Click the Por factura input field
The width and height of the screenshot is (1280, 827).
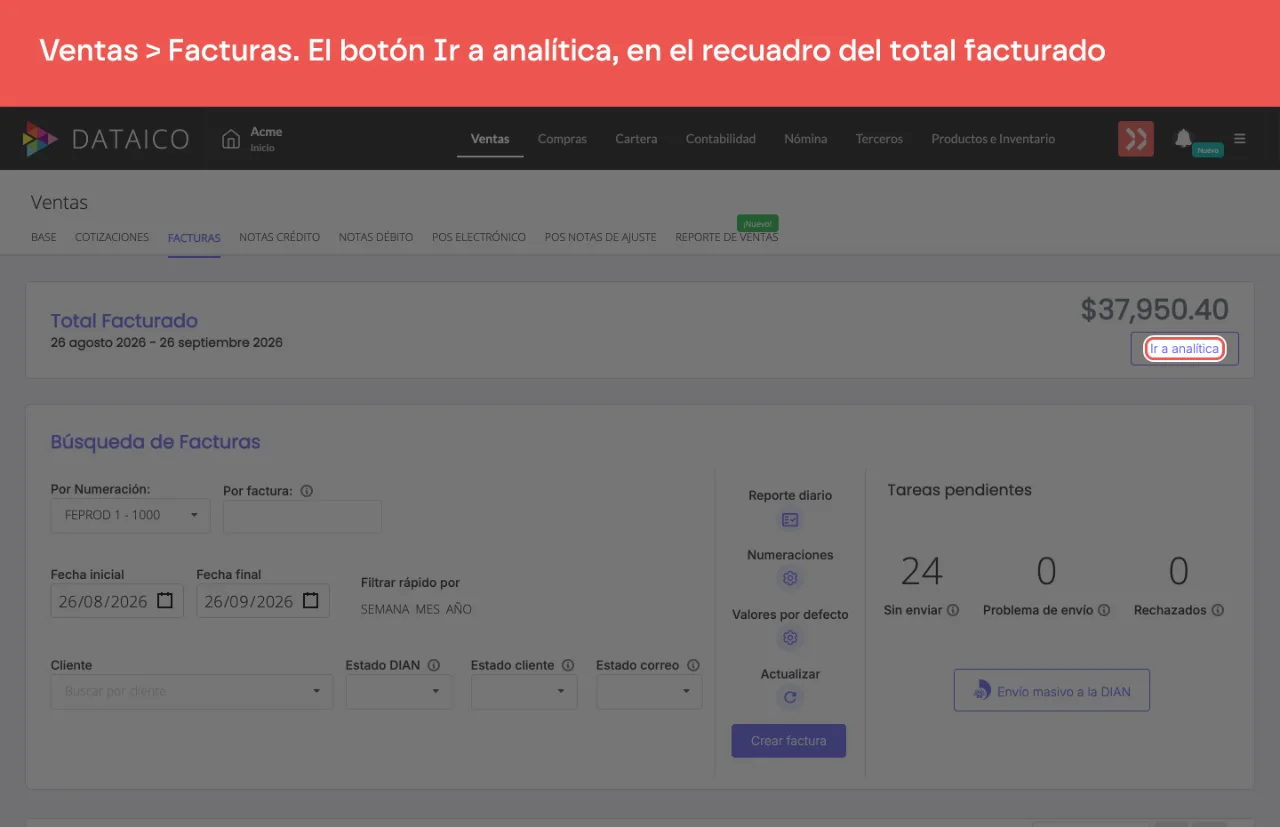point(302,517)
